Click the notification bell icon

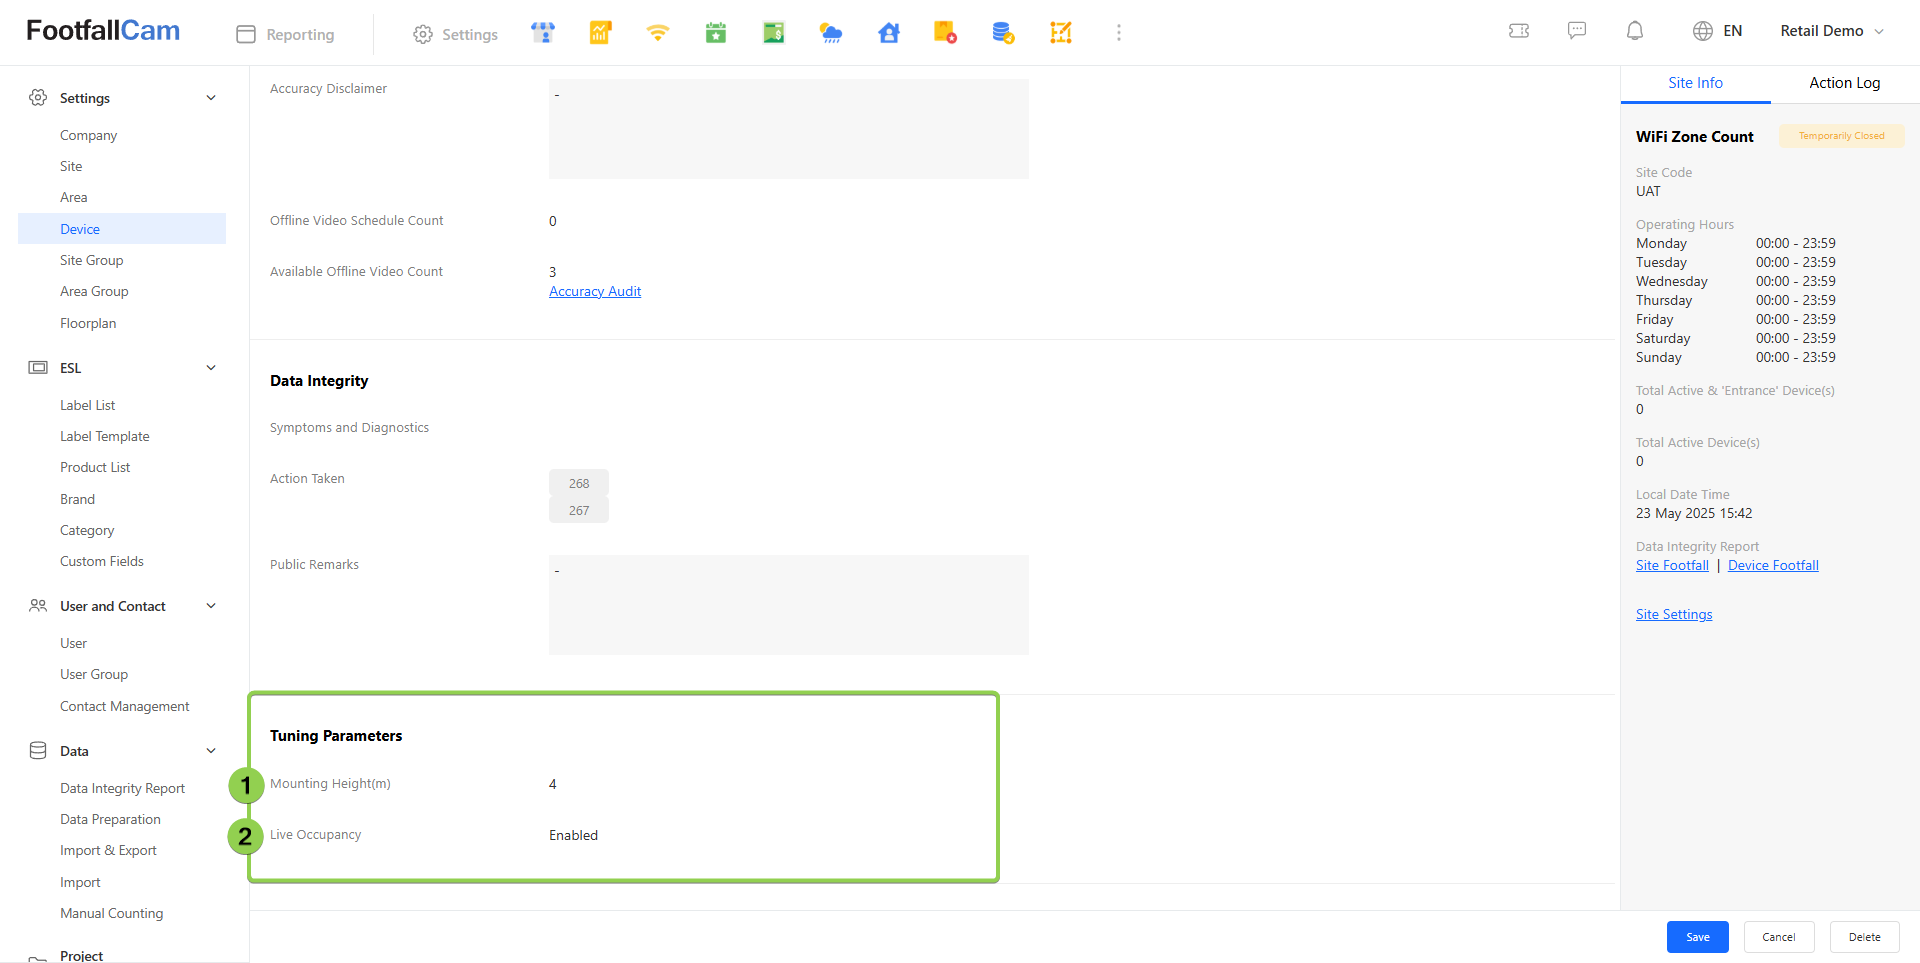[1635, 31]
